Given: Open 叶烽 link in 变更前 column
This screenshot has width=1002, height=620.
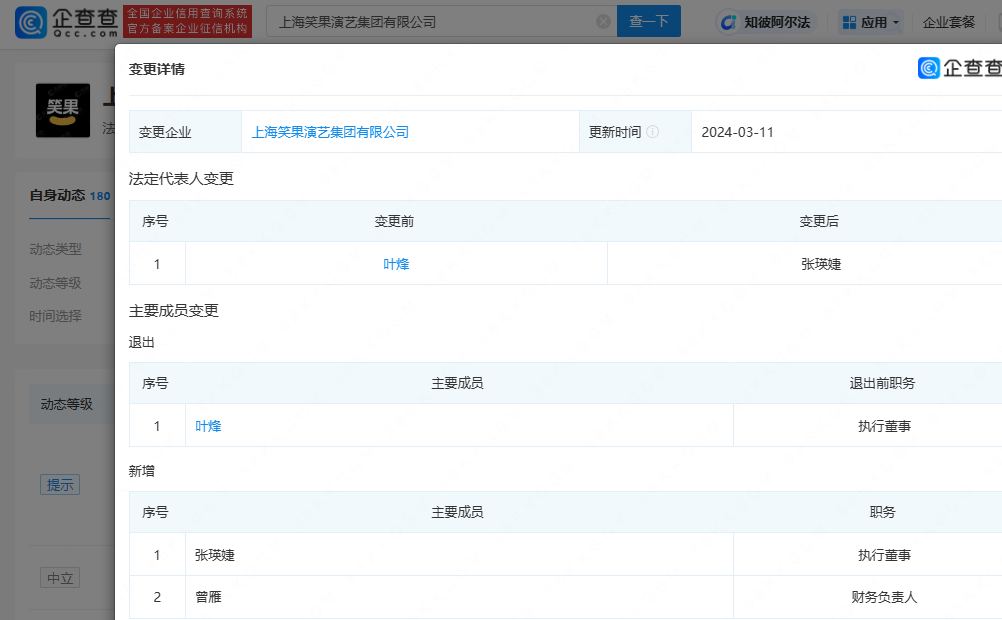Looking at the screenshot, I should 396,264.
